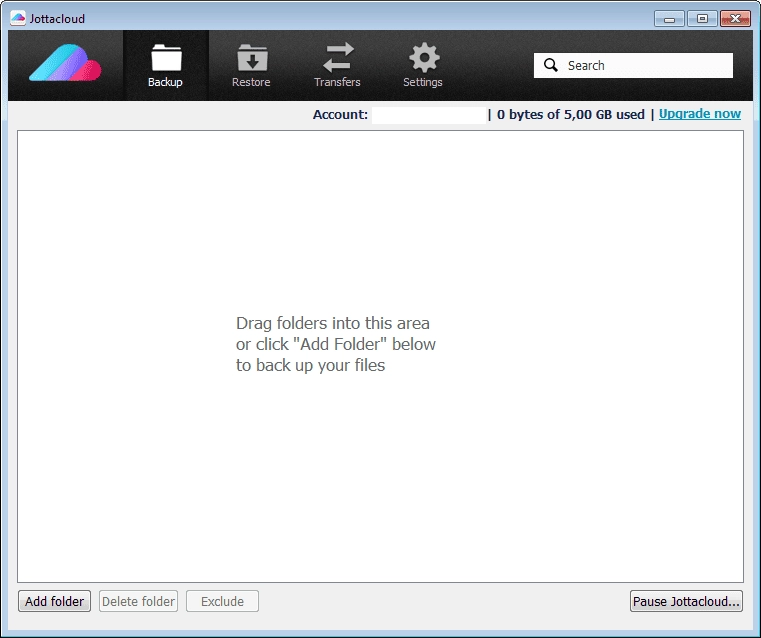Switch to the Restore tab
The height and width of the screenshot is (638, 761).
(251, 65)
